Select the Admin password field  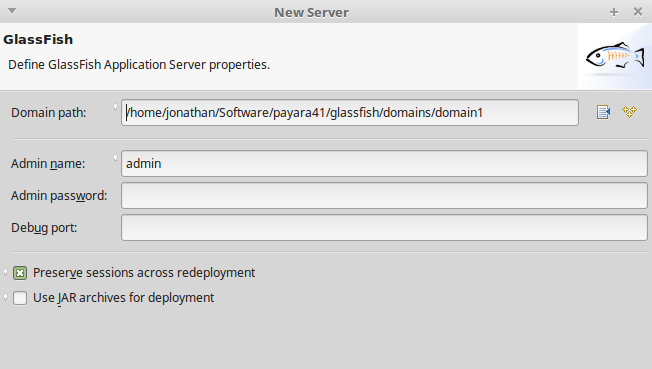(x=384, y=196)
